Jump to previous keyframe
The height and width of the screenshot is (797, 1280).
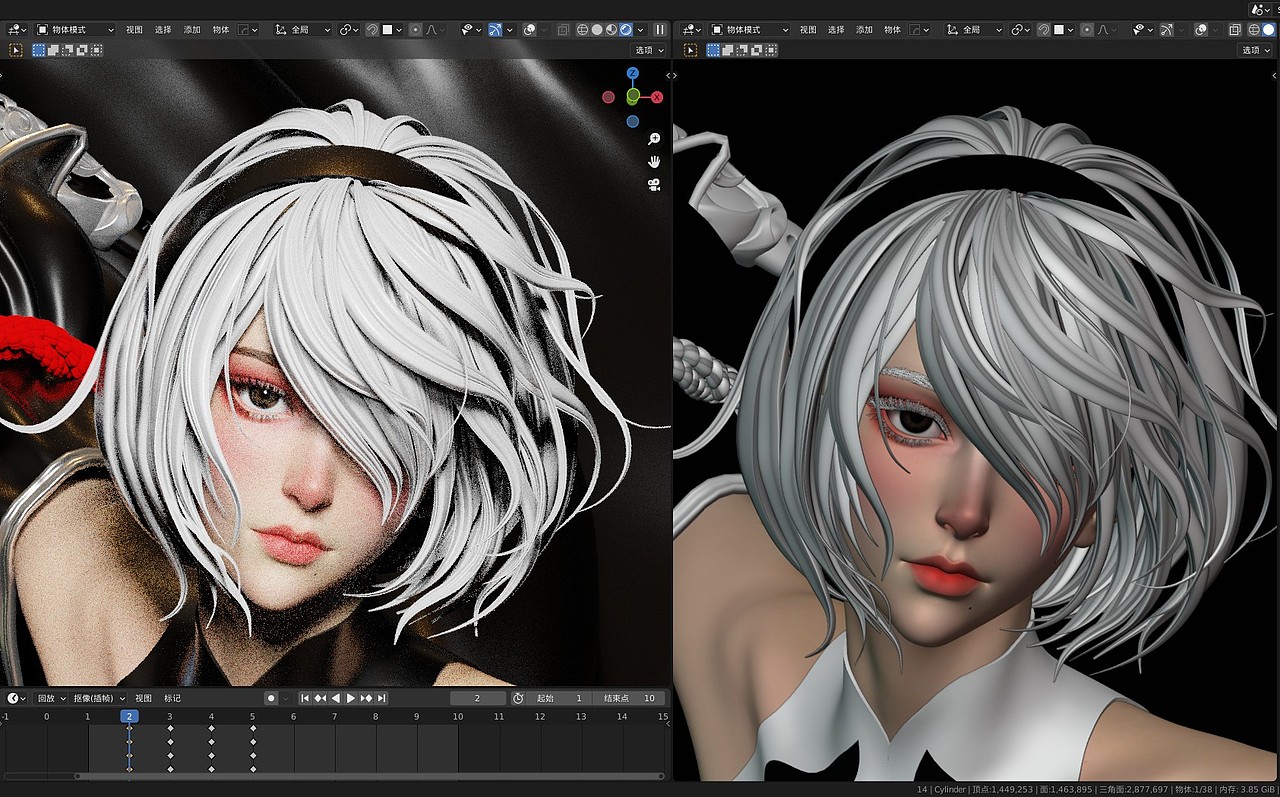320,698
